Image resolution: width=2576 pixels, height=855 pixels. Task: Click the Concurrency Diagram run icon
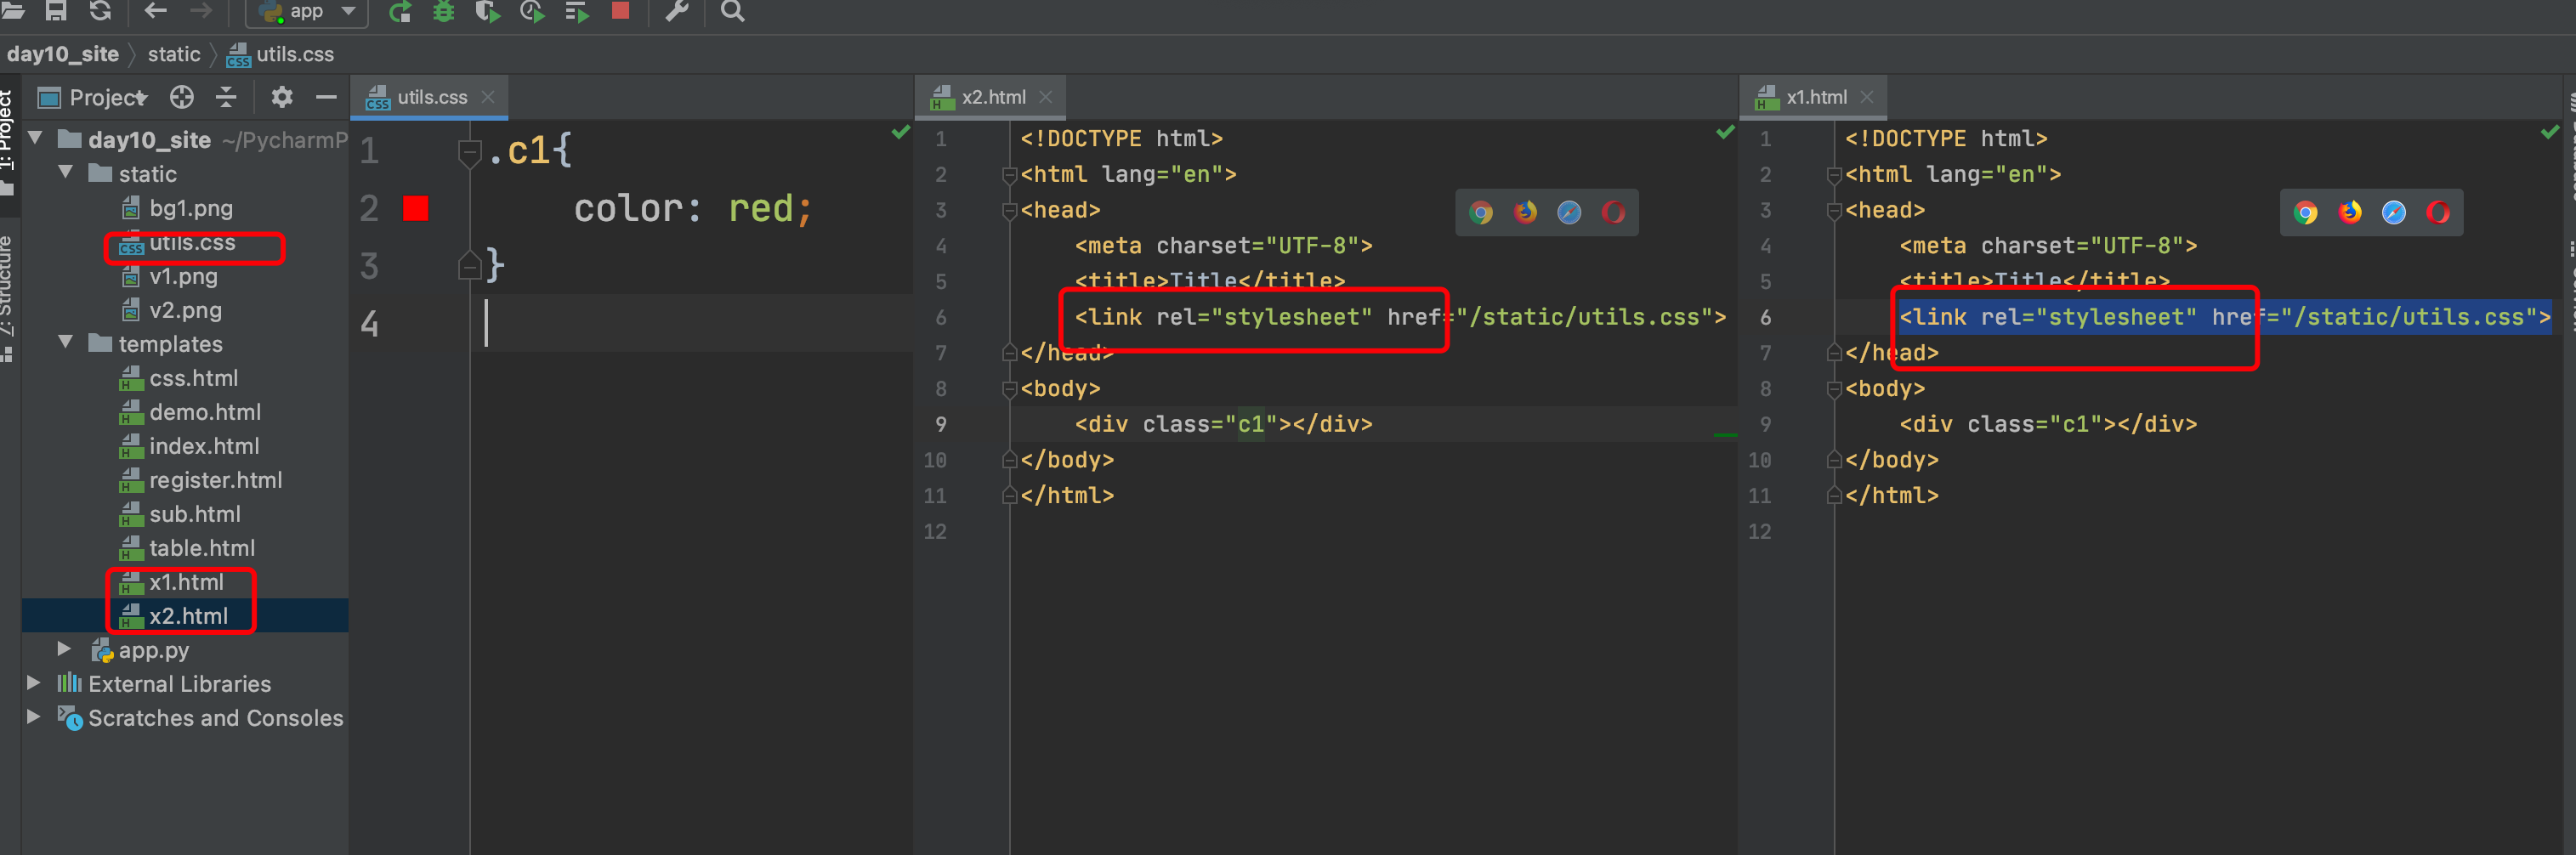577,12
